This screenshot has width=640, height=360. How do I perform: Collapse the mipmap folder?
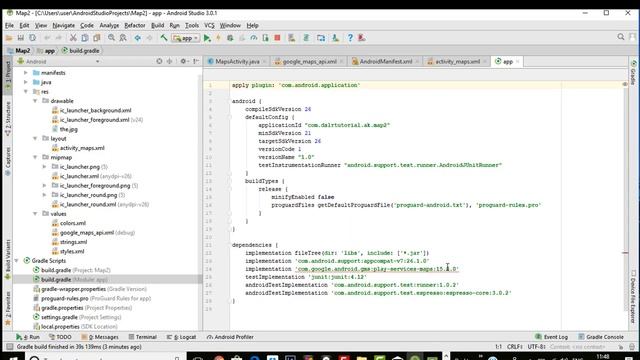35,157
